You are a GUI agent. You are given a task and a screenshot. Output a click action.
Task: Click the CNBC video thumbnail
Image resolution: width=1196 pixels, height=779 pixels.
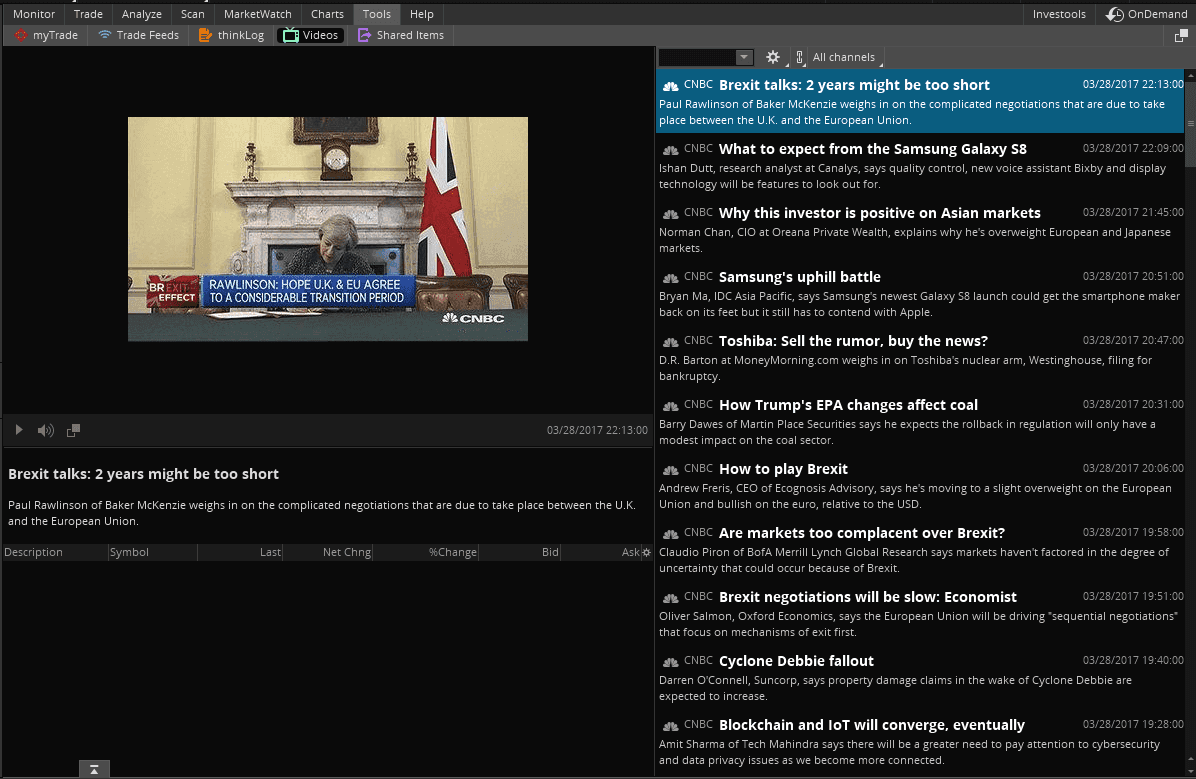(x=328, y=229)
